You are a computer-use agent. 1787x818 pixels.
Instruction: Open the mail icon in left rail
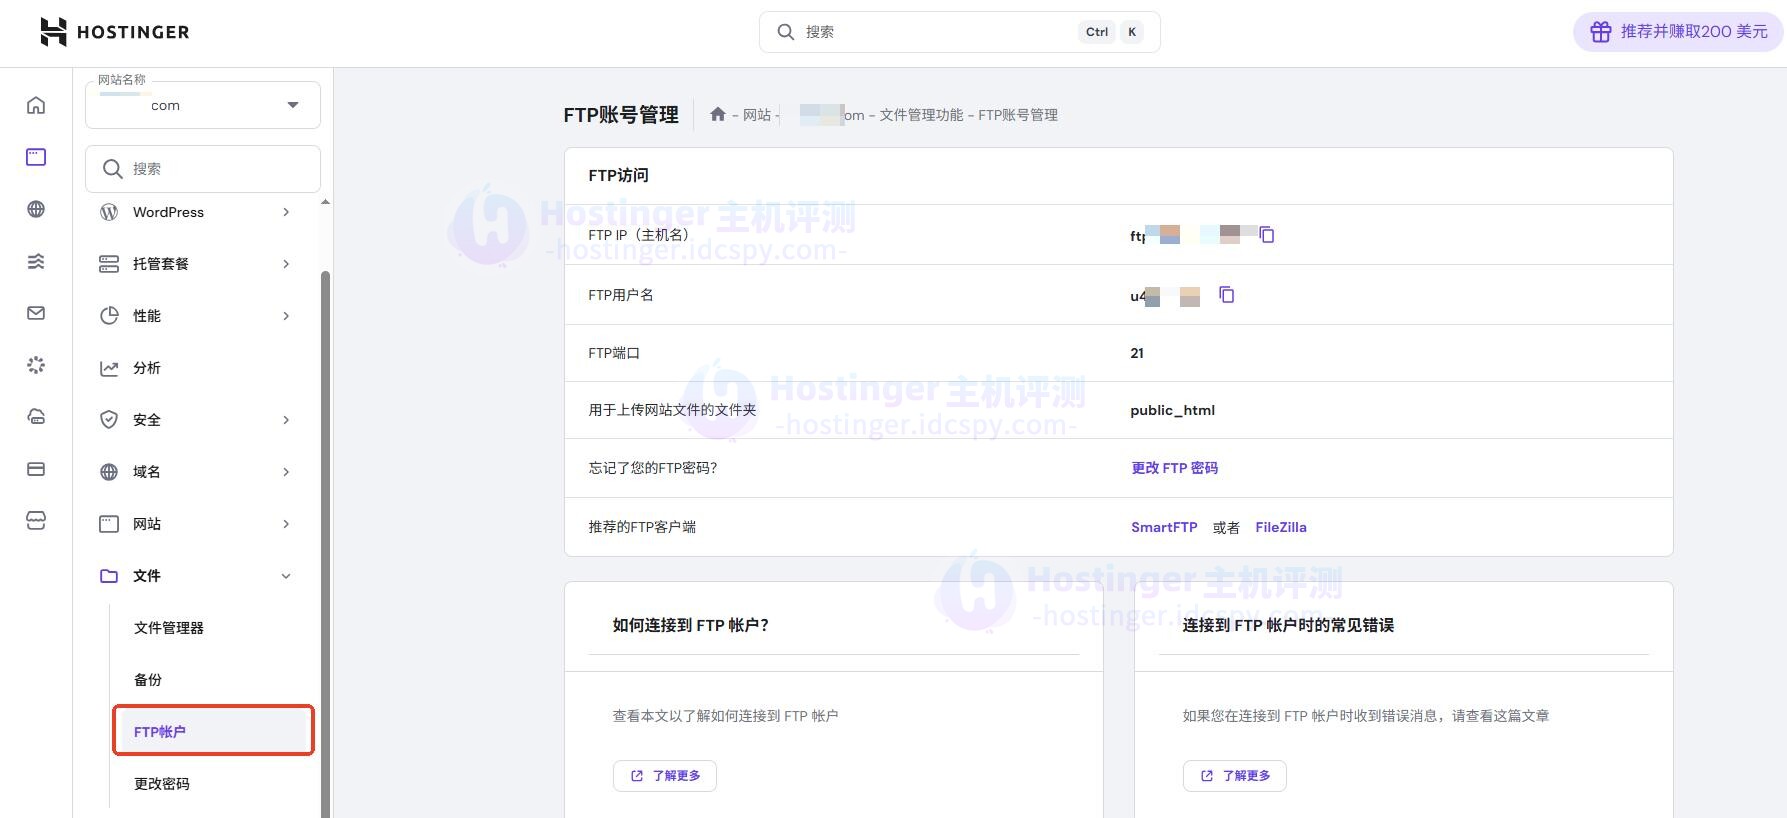point(36,313)
